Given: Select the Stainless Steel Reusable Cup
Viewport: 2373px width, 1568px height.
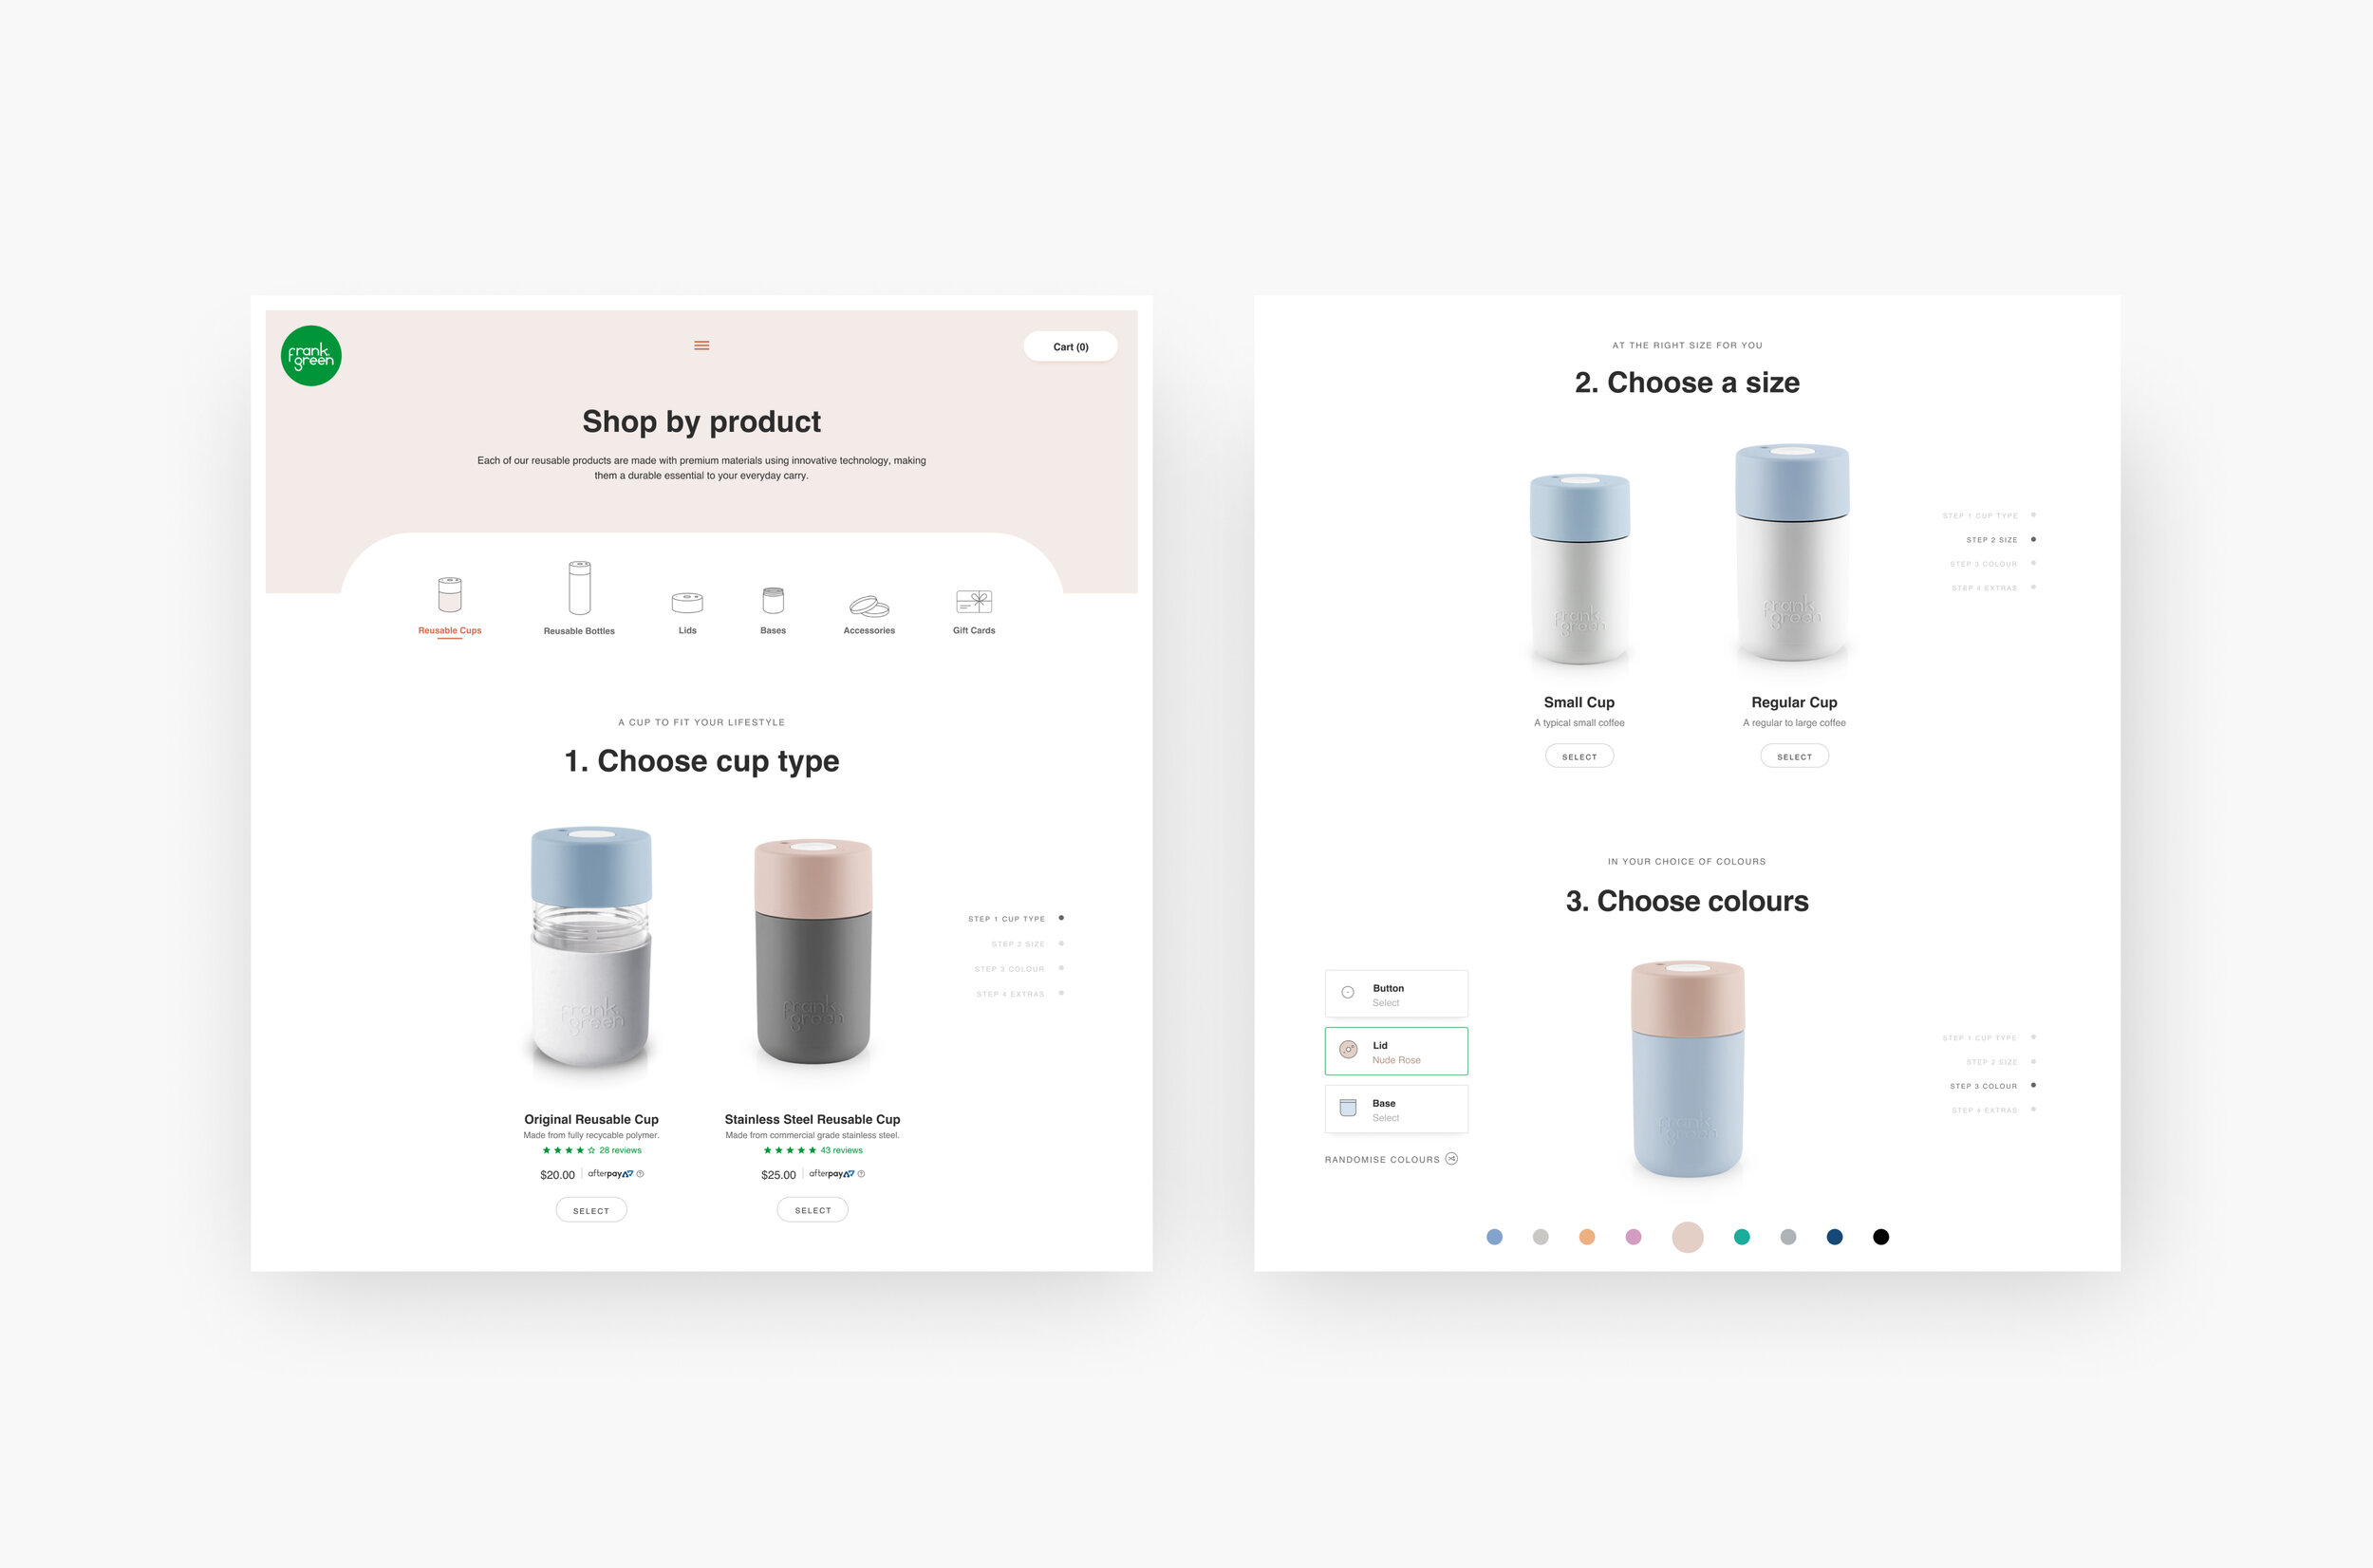Looking at the screenshot, I should tap(813, 1210).
